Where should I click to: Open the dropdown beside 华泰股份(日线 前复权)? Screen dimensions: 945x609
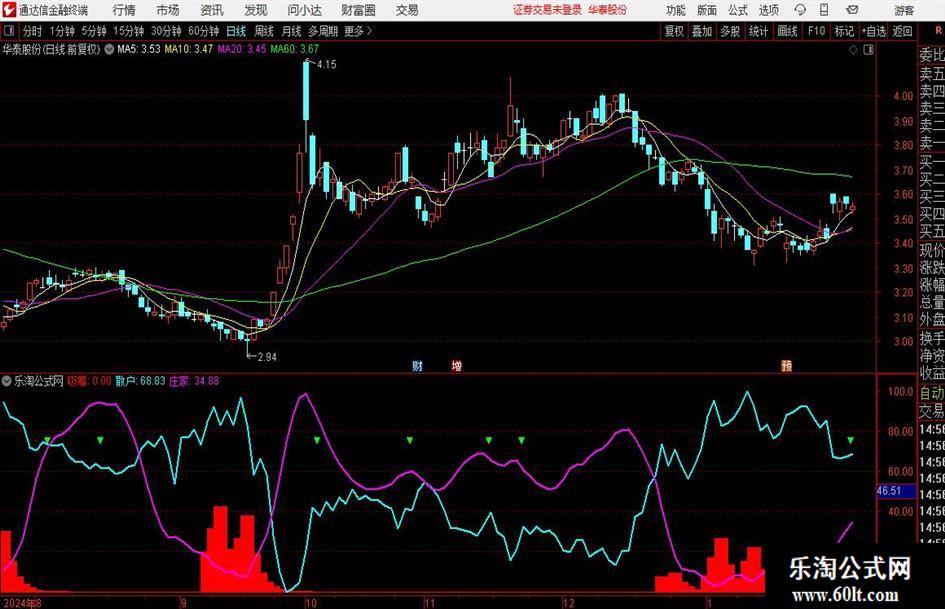pyautogui.click(x=109, y=49)
